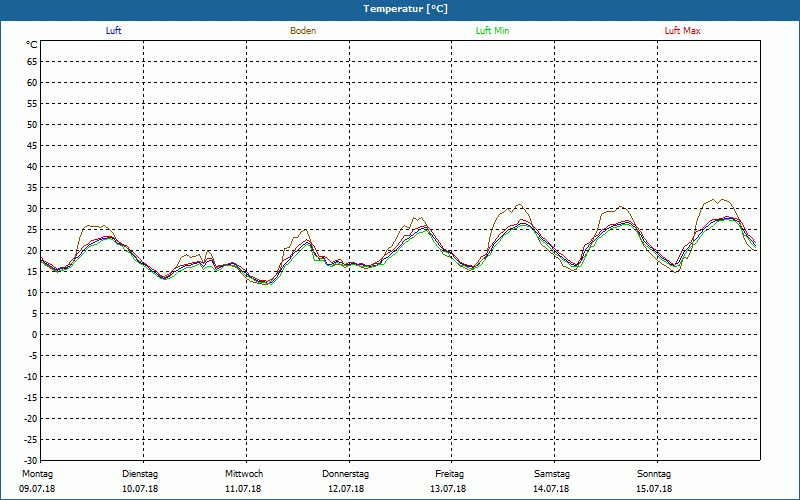
Task: Click the Boden legend label
Action: point(303,31)
